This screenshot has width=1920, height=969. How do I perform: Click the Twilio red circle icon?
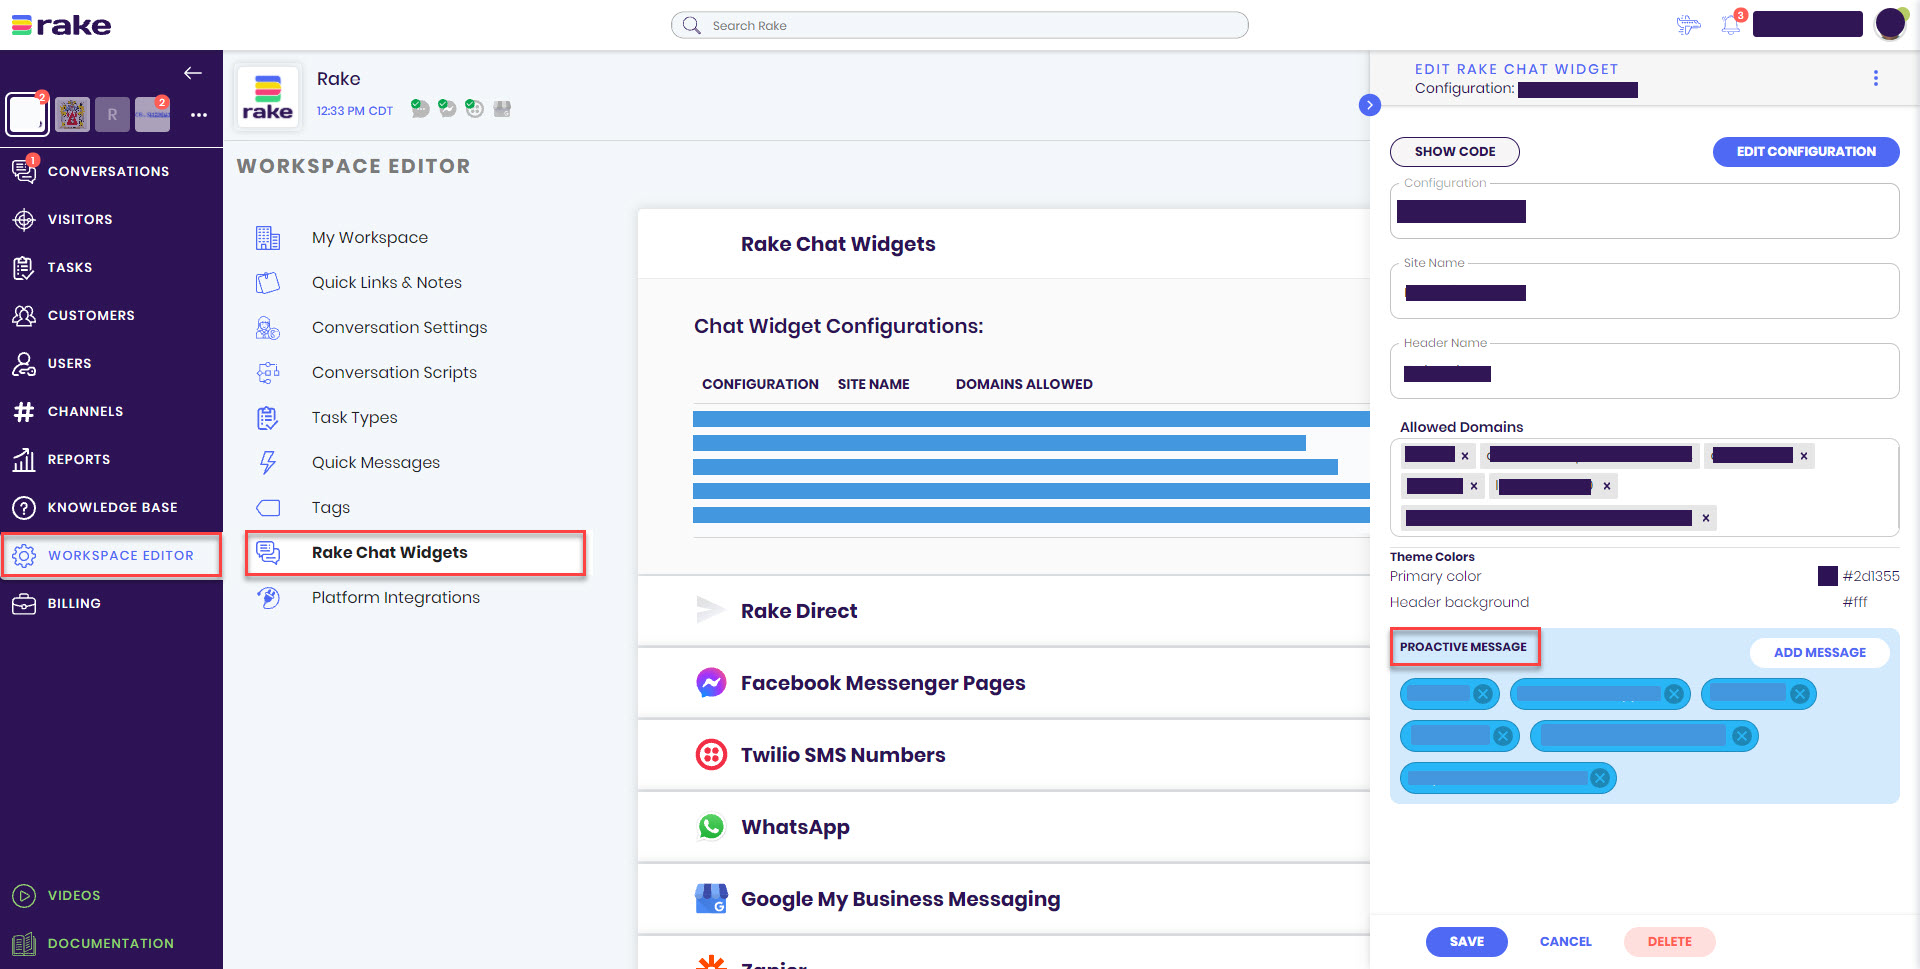(711, 755)
